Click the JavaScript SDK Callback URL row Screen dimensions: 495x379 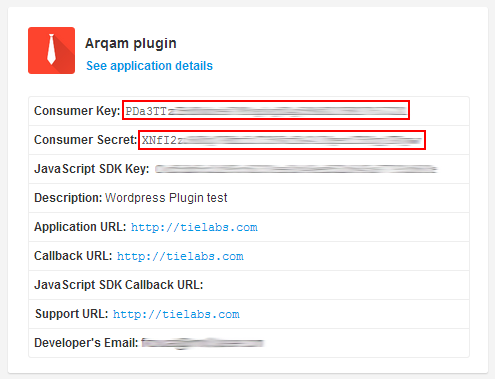coord(249,285)
